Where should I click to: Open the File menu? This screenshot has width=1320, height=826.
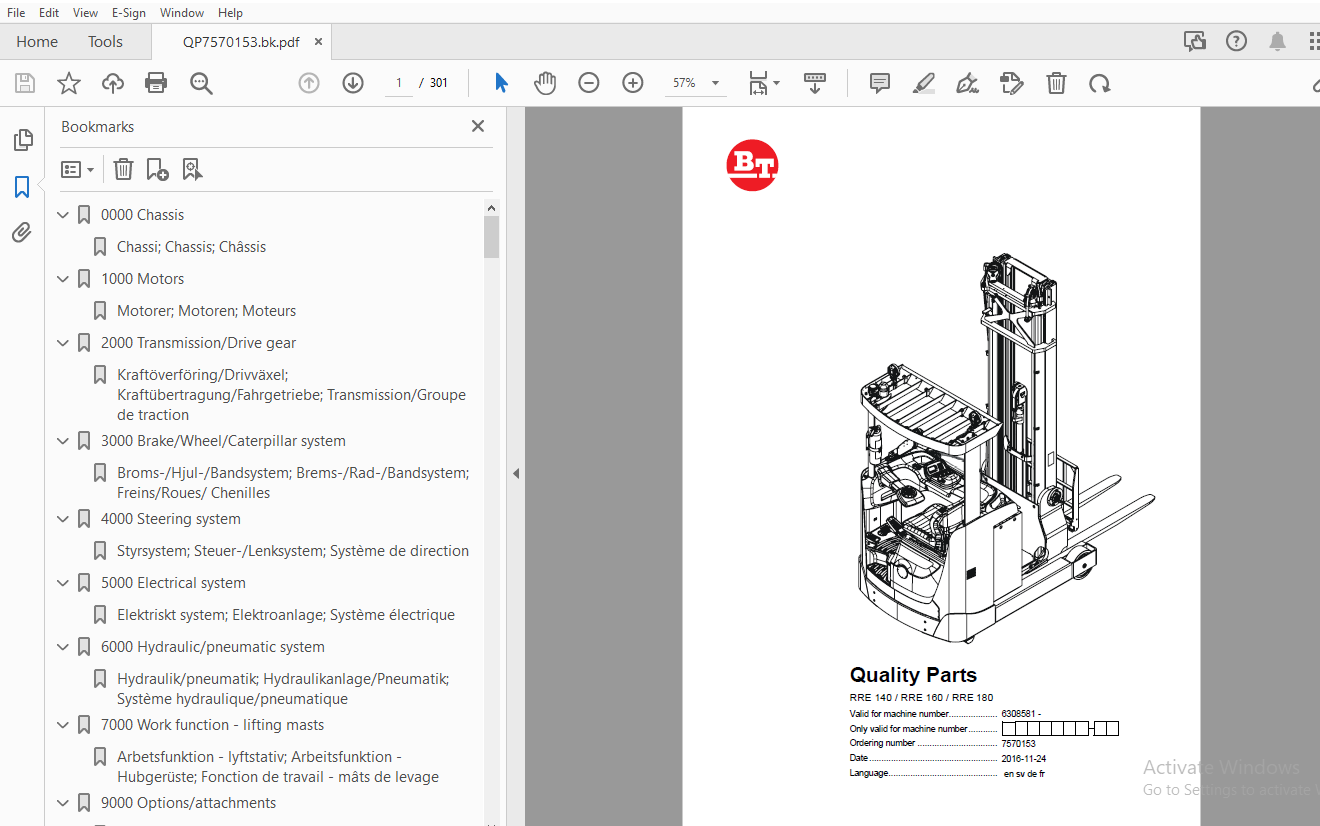pos(16,12)
